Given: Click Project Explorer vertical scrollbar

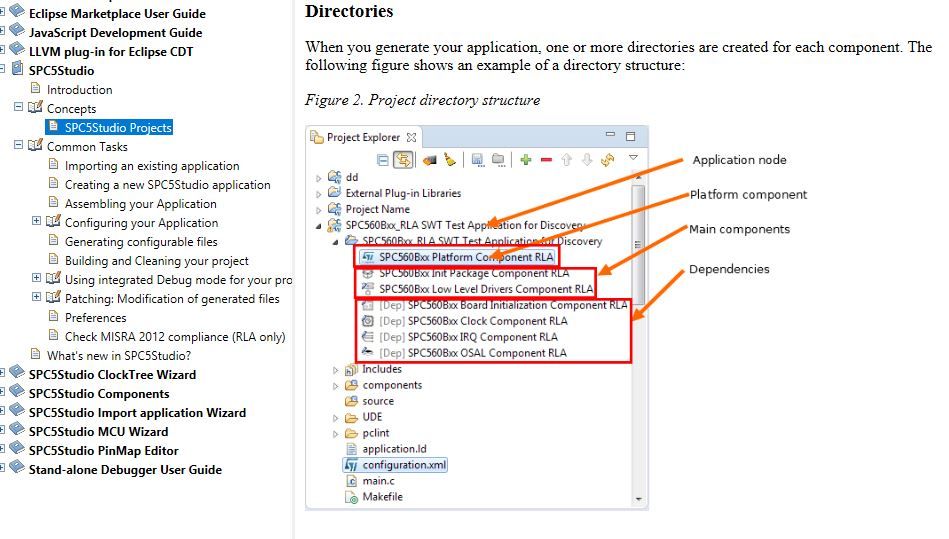Looking at the screenshot, I should coord(638,338).
